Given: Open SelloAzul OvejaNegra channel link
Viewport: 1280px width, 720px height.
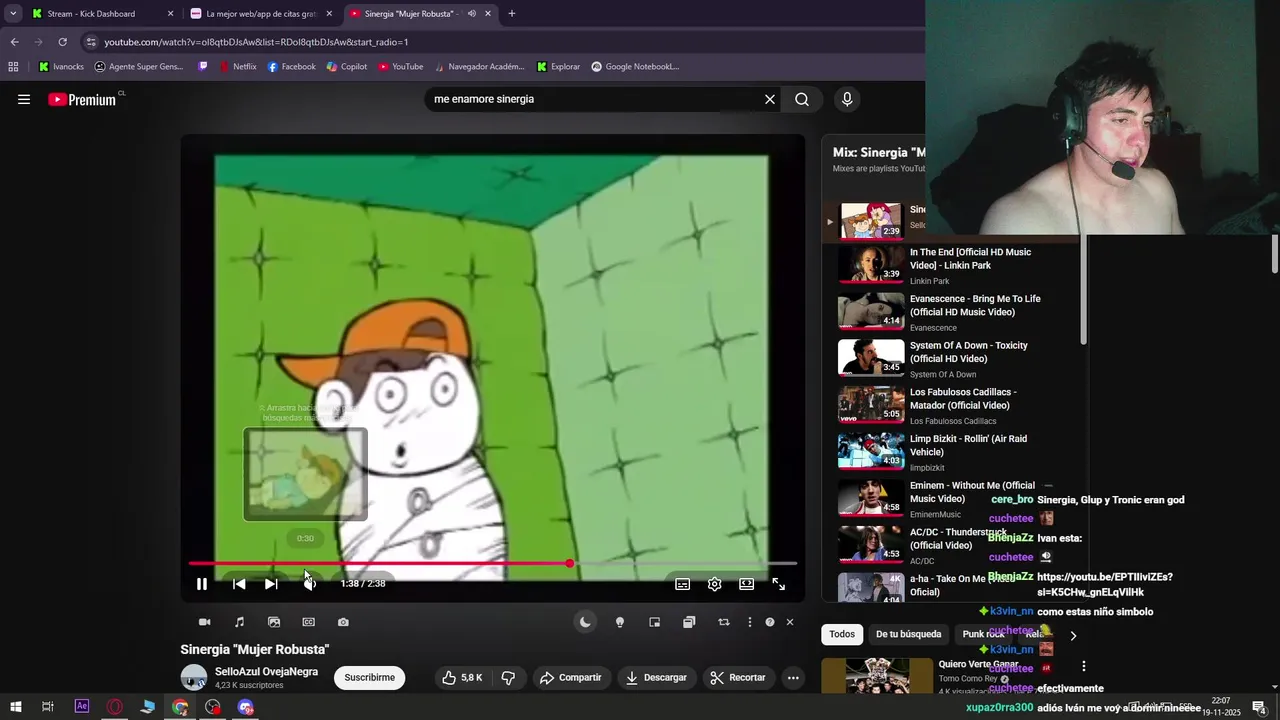Looking at the screenshot, I should point(266,672).
